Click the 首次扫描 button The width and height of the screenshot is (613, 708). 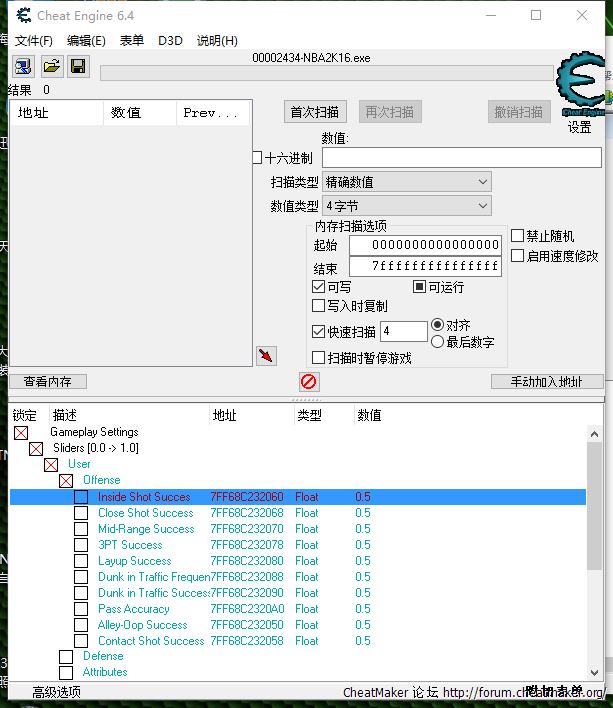click(314, 112)
